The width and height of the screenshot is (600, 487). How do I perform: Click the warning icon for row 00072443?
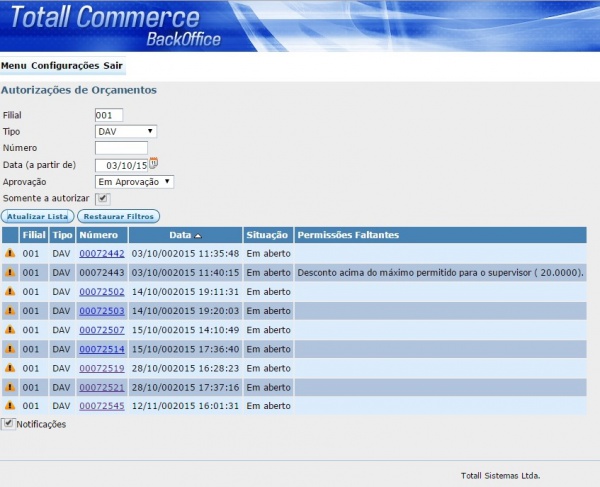pos(10,273)
